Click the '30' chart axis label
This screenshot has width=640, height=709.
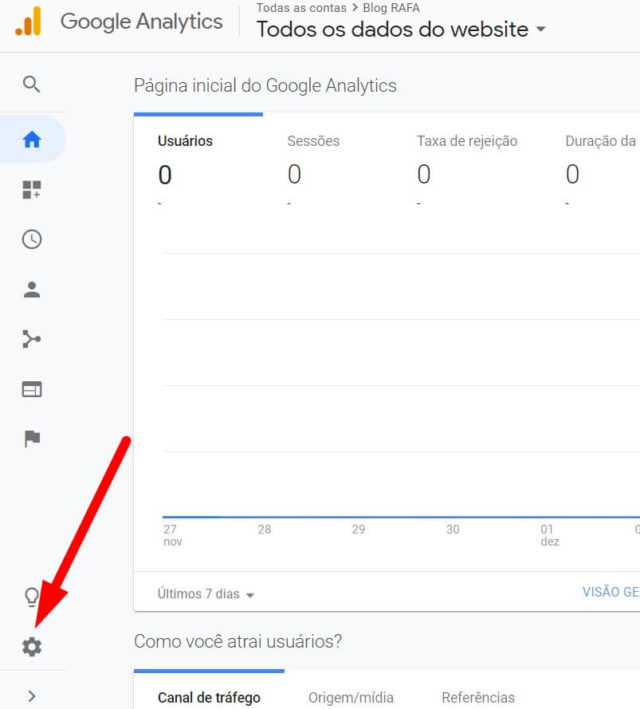click(x=453, y=529)
